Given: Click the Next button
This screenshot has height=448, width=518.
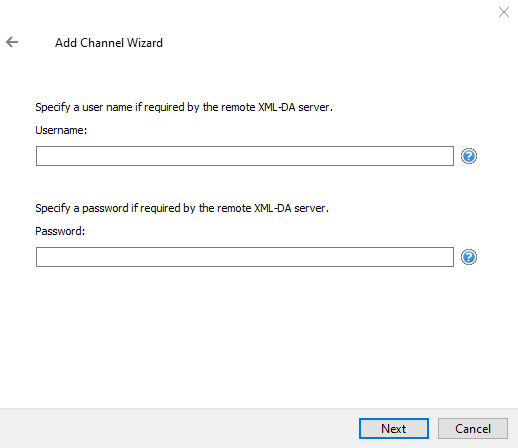Looking at the screenshot, I should pos(394,428).
